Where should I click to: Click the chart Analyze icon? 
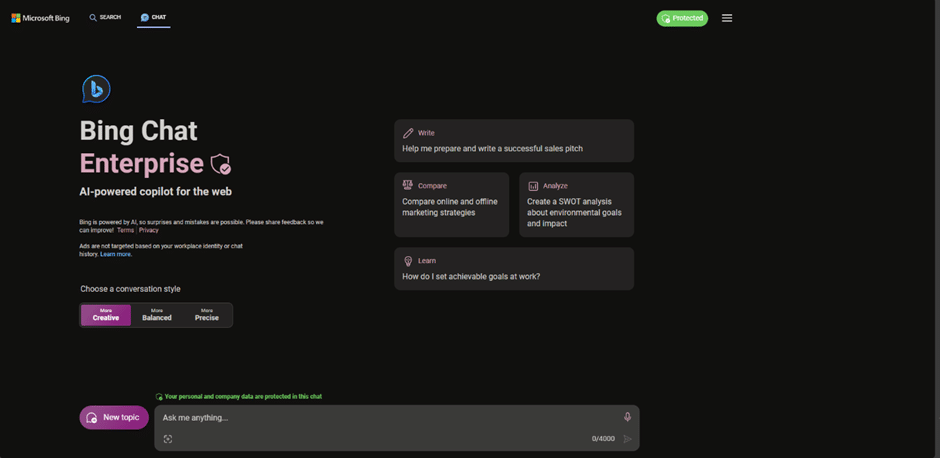click(x=533, y=186)
